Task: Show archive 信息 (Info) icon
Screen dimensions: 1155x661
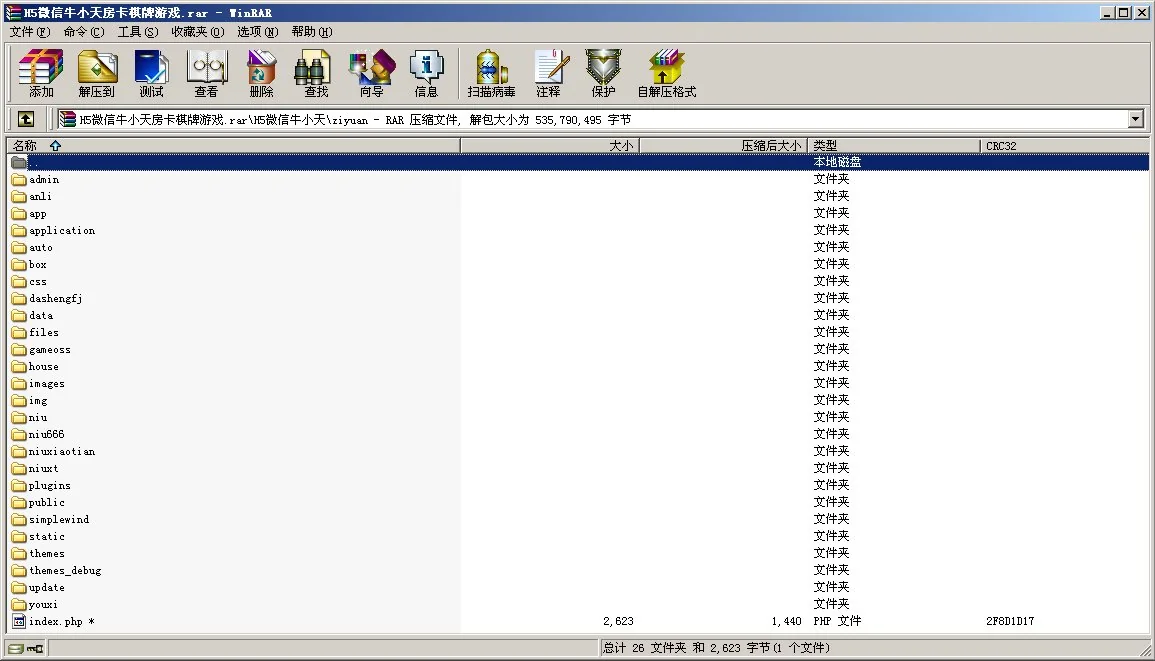Action: click(x=426, y=74)
